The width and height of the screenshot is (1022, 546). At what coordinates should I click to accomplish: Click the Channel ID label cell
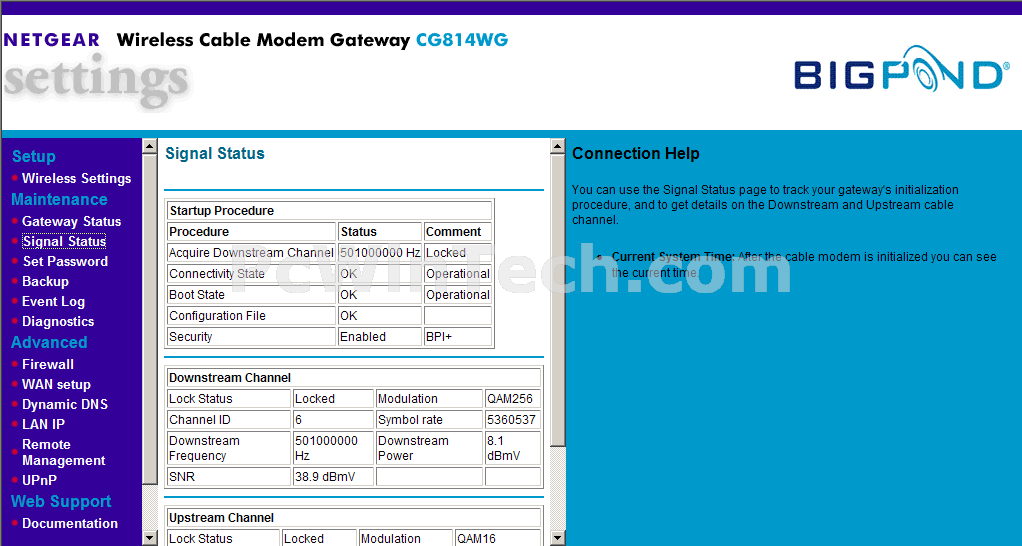point(229,420)
